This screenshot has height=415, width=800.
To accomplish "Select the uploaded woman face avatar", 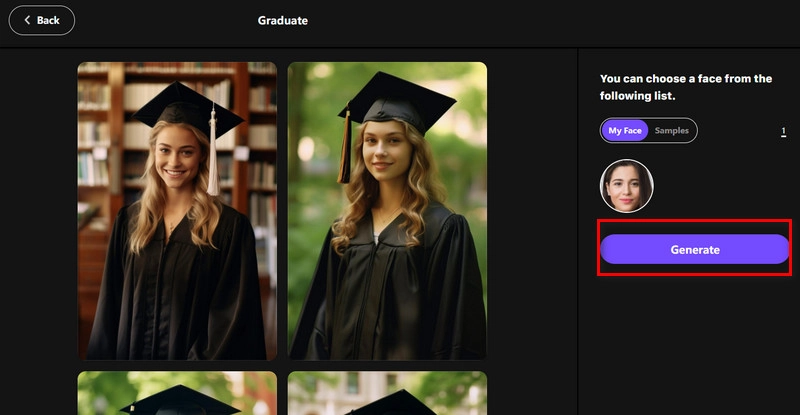I will tap(627, 186).
